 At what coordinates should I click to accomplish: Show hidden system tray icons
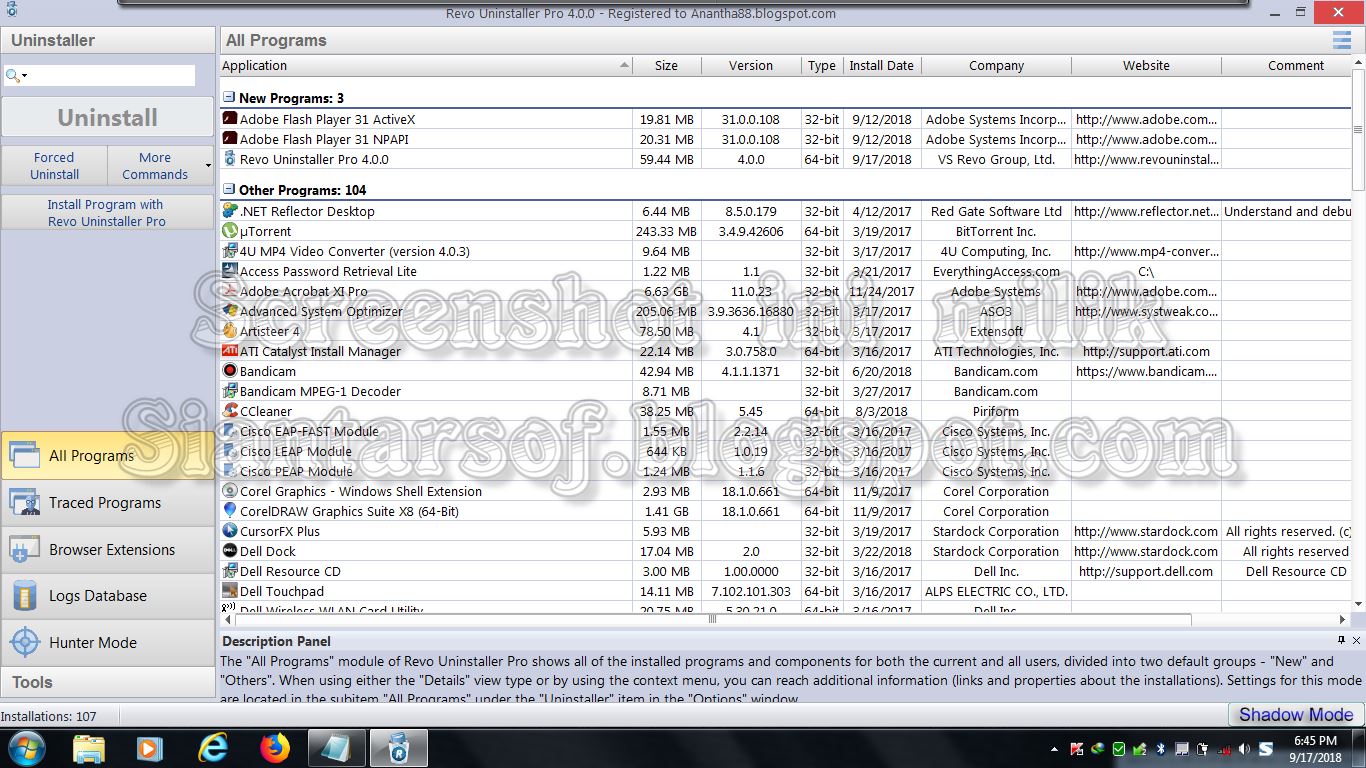(1055, 749)
